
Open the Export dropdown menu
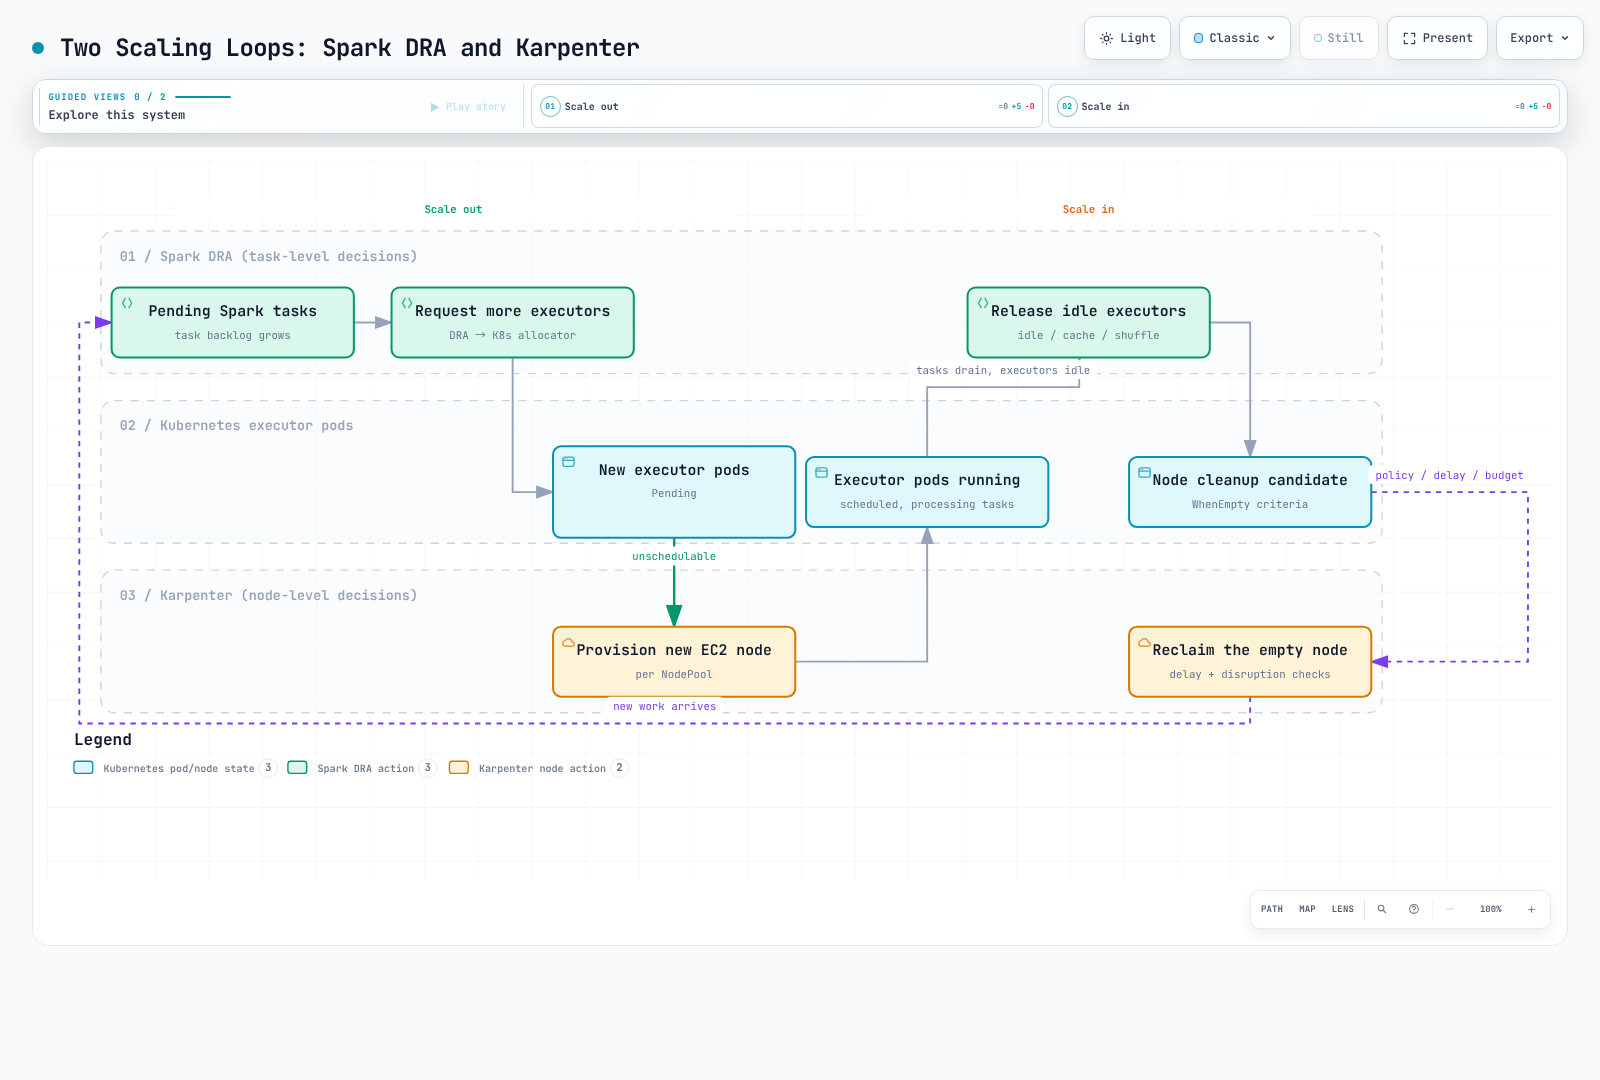[1539, 38]
